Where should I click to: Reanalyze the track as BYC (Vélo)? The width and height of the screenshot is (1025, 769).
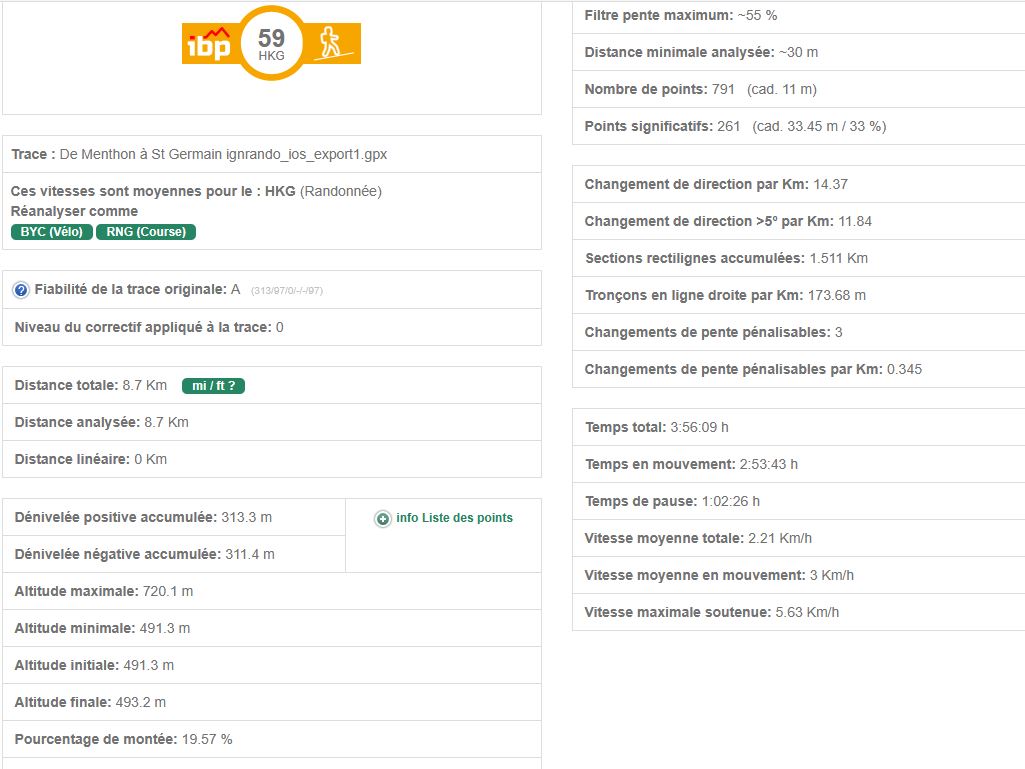(52, 232)
